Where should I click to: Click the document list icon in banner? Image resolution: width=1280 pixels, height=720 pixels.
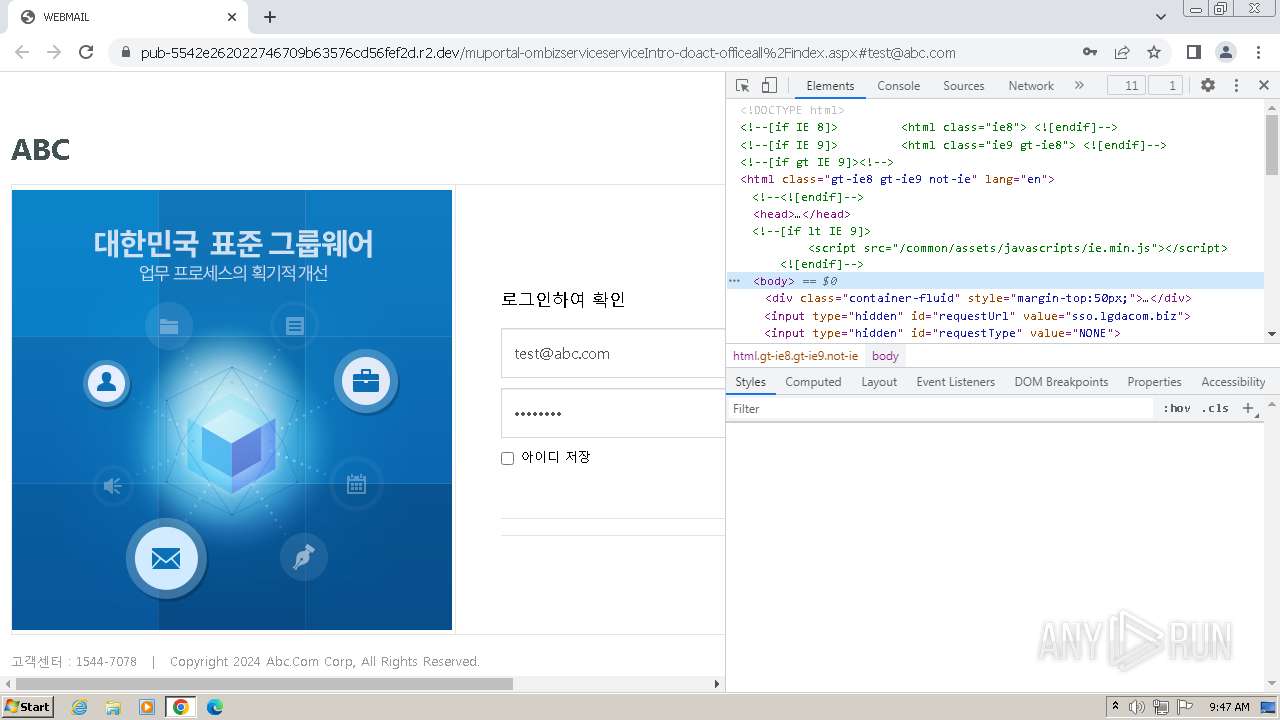click(x=294, y=326)
